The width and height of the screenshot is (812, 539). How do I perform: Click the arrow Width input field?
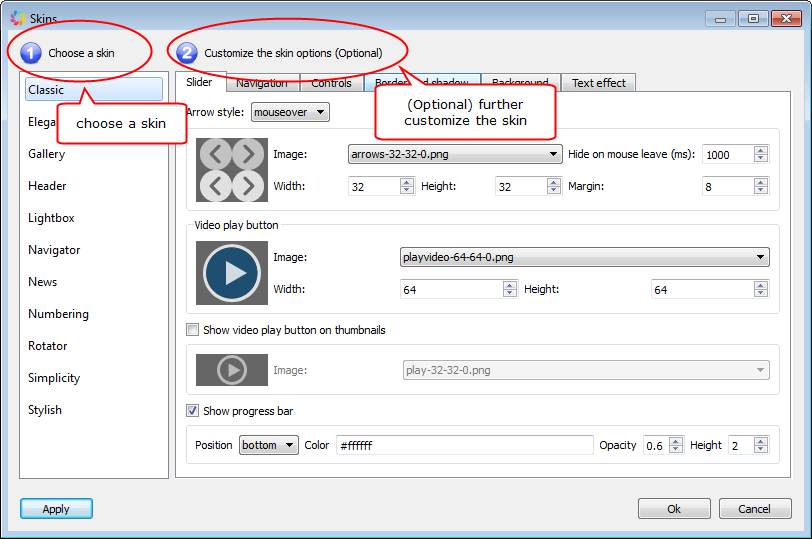pos(374,186)
